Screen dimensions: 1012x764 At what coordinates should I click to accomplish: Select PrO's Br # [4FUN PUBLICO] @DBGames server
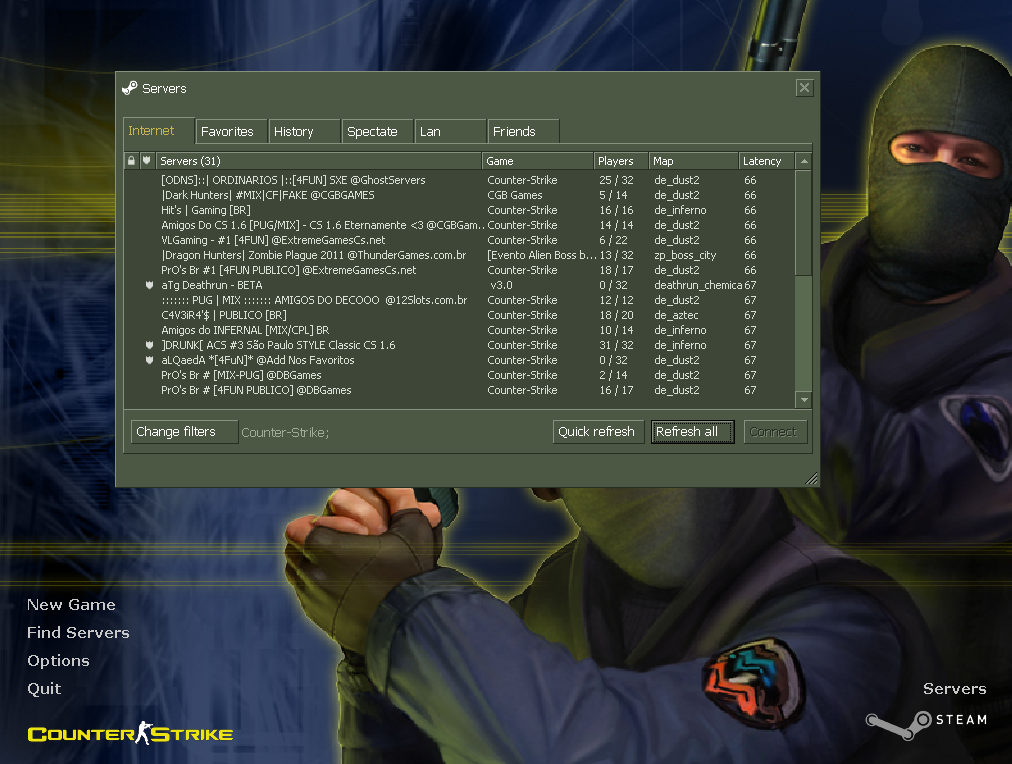click(460, 390)
